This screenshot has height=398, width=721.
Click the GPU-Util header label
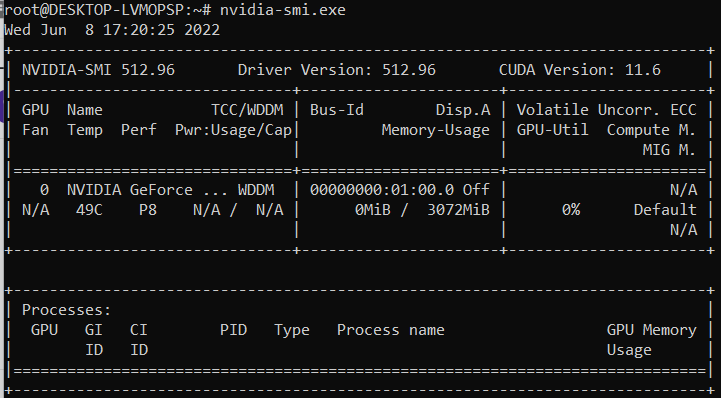(x=553, y=130)
